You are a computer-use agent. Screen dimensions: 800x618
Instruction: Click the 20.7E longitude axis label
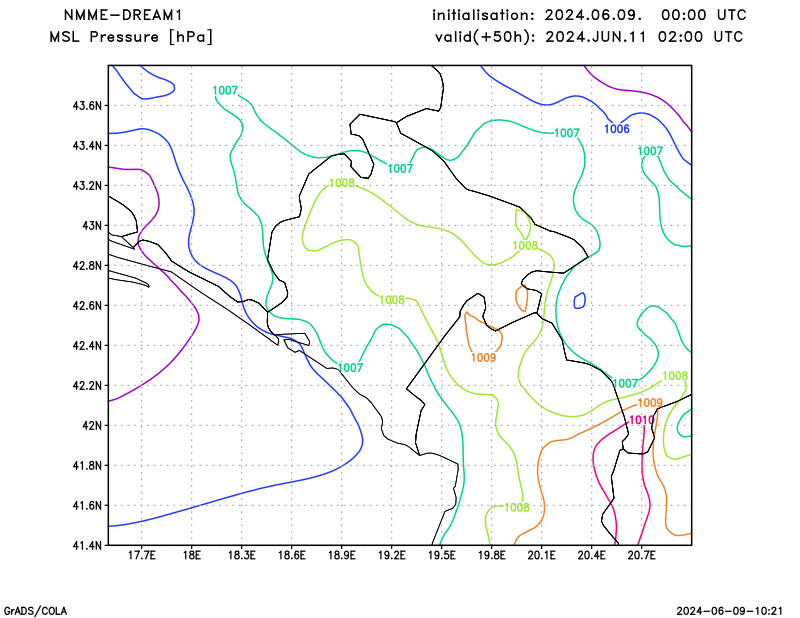pos(641,555)
